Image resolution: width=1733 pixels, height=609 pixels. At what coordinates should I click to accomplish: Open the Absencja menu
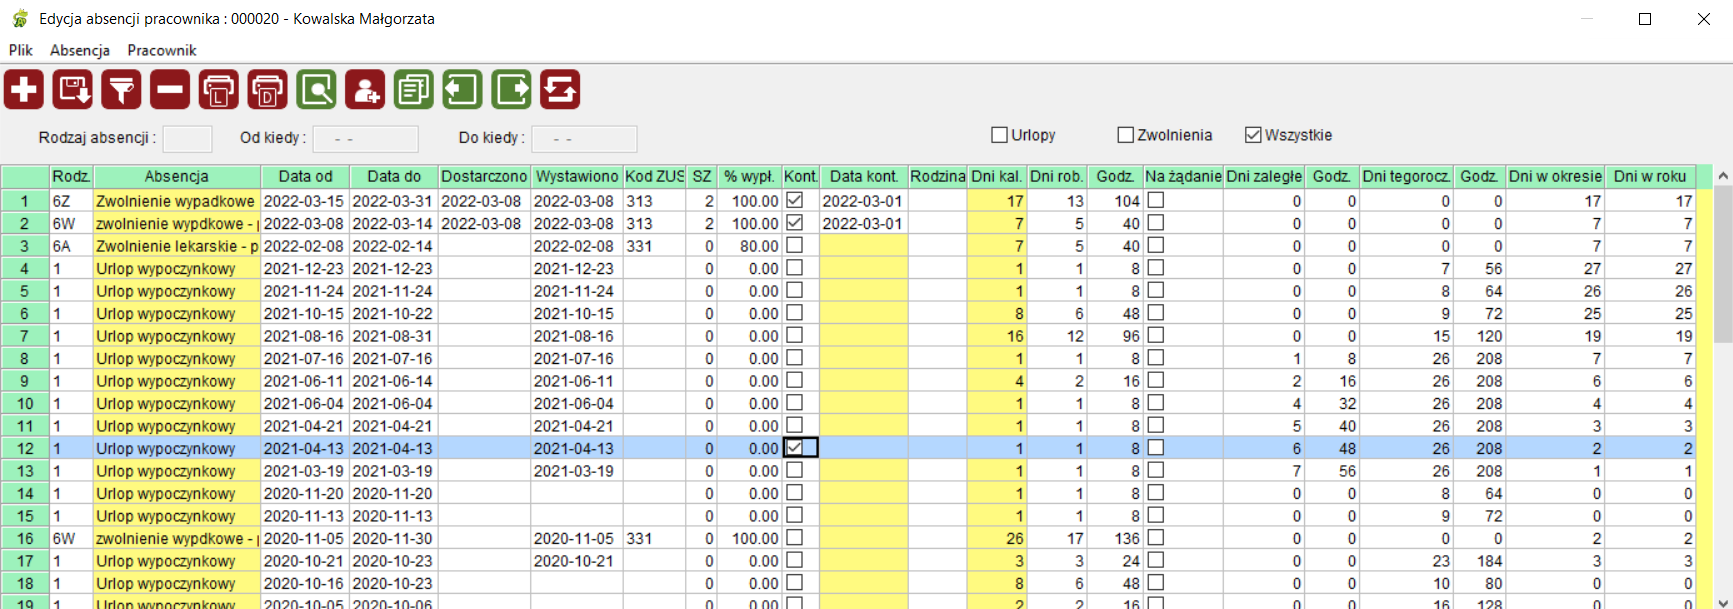click(x=80, y=50)
